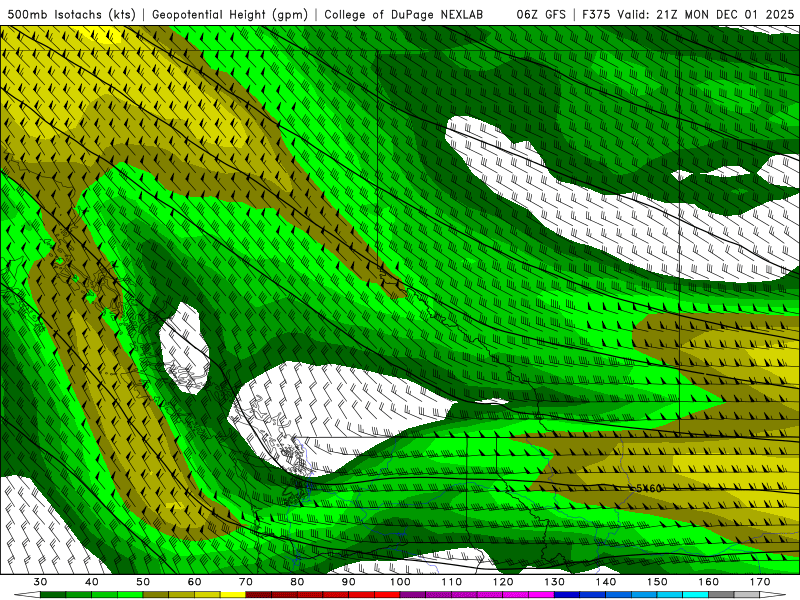The image size is (800, 600).
Task: Click the legend value "160"
Action: coord(709,582)
